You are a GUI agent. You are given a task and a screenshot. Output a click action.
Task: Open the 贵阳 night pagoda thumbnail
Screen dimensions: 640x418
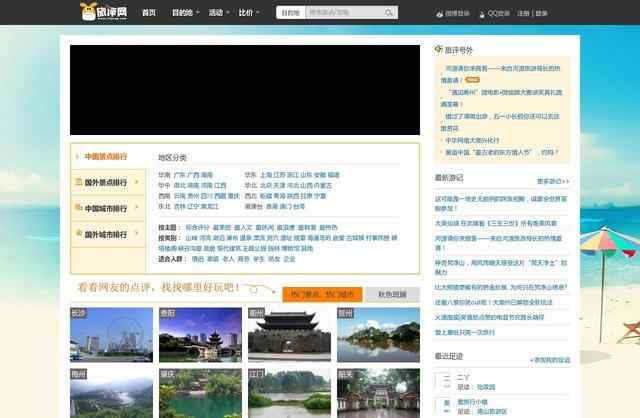click(x=200, y=335)
